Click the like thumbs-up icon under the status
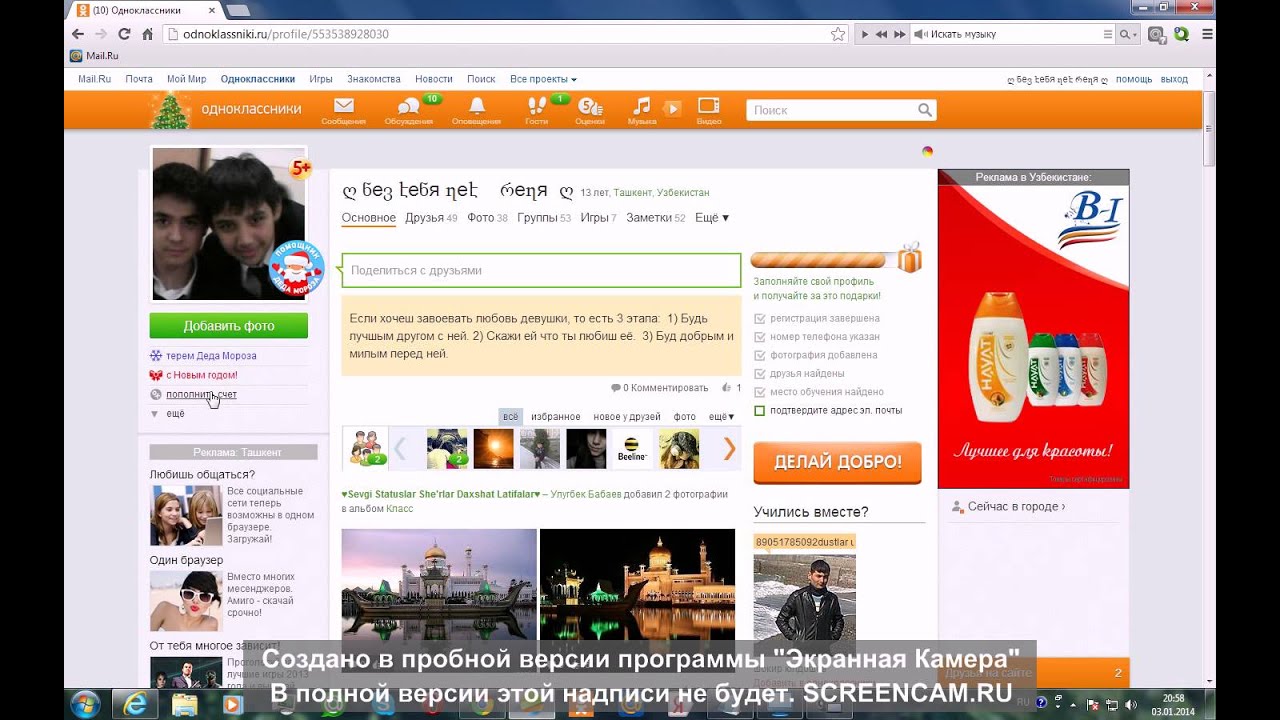This screenshot has height=720, width=1280. click(x=725, y=387)
